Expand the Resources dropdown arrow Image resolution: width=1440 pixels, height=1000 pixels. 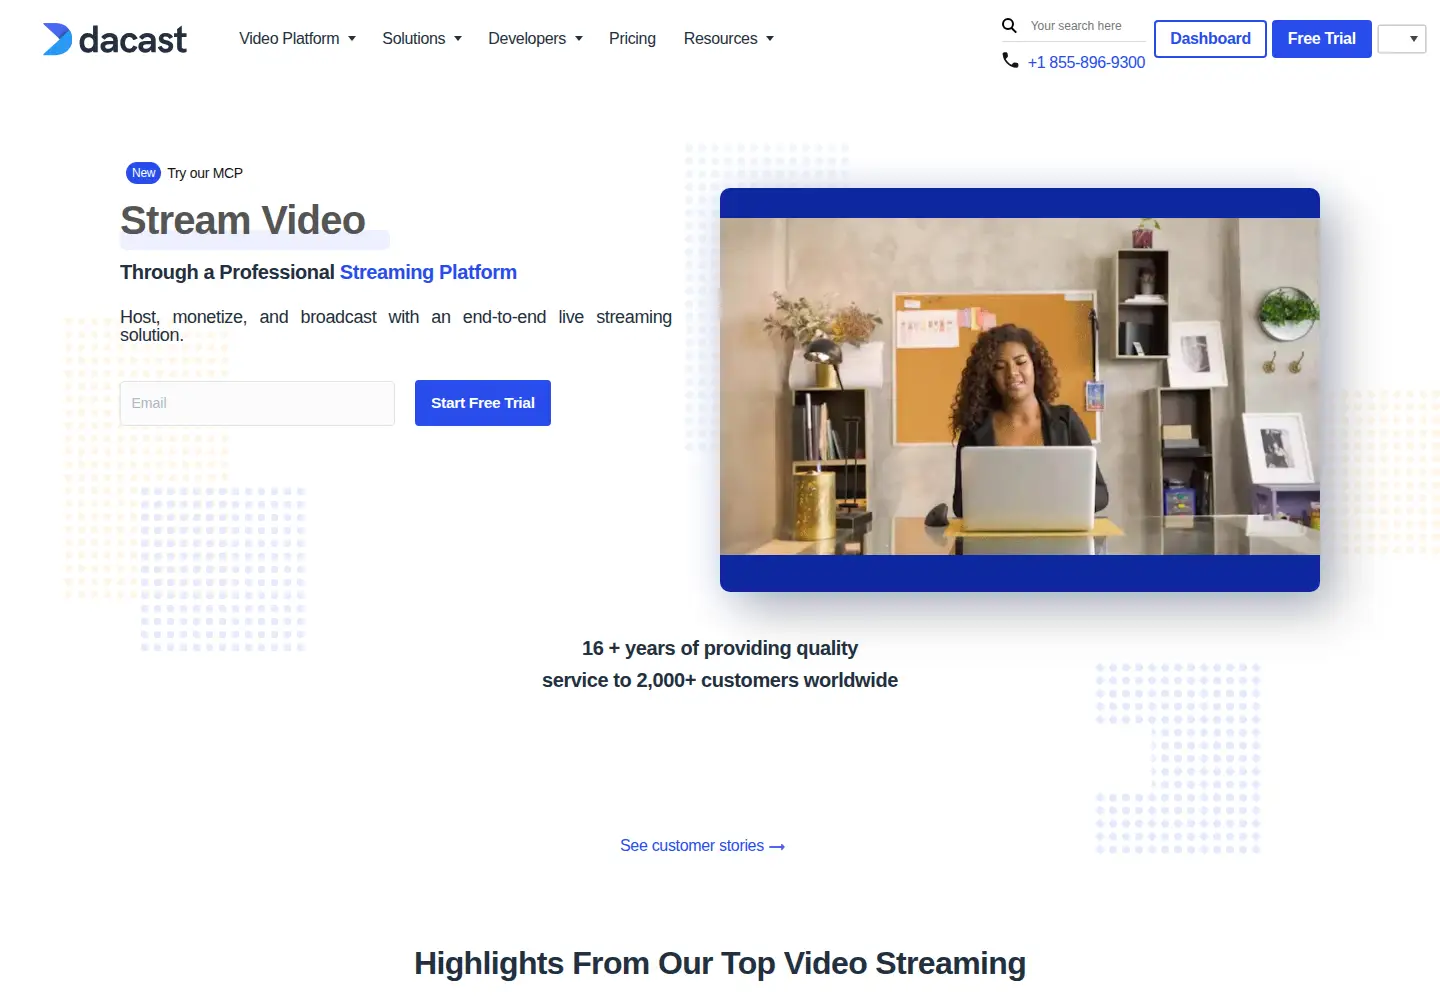click(x=770, y=39)
